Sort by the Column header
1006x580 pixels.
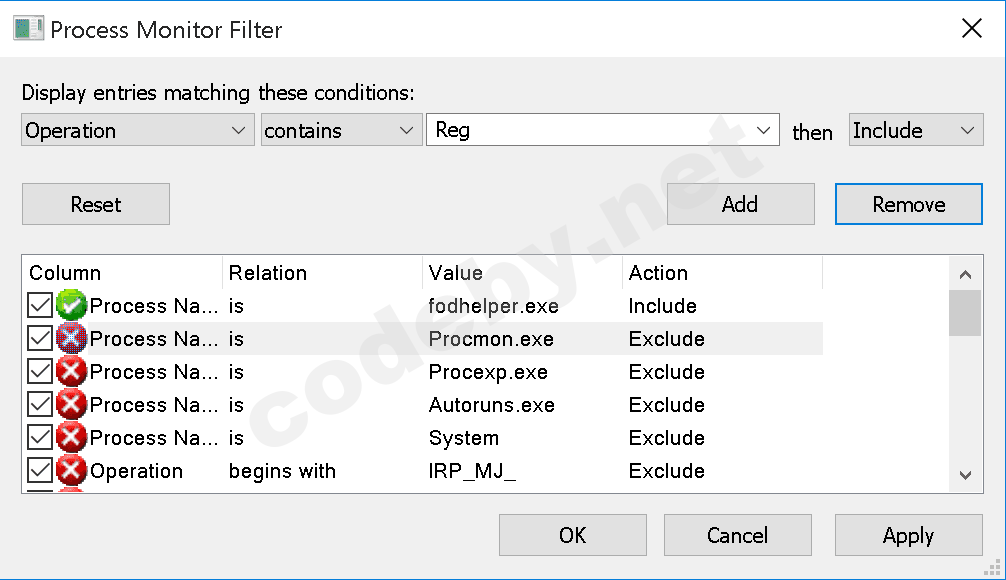[x=123, y=273]
